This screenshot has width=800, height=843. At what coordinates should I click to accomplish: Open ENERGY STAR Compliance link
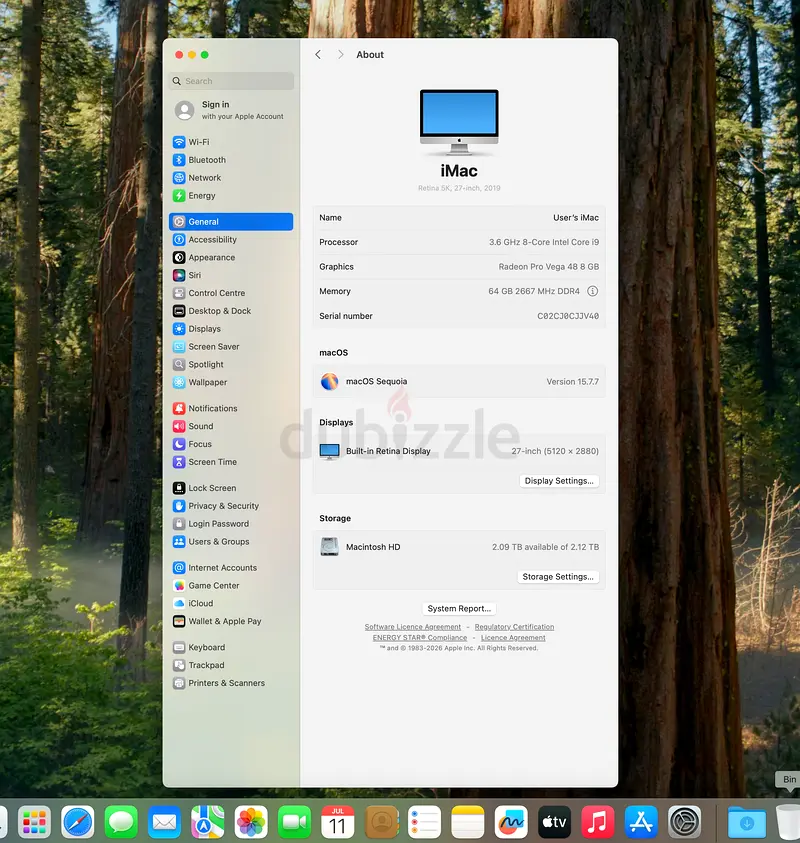click(420, 638)
